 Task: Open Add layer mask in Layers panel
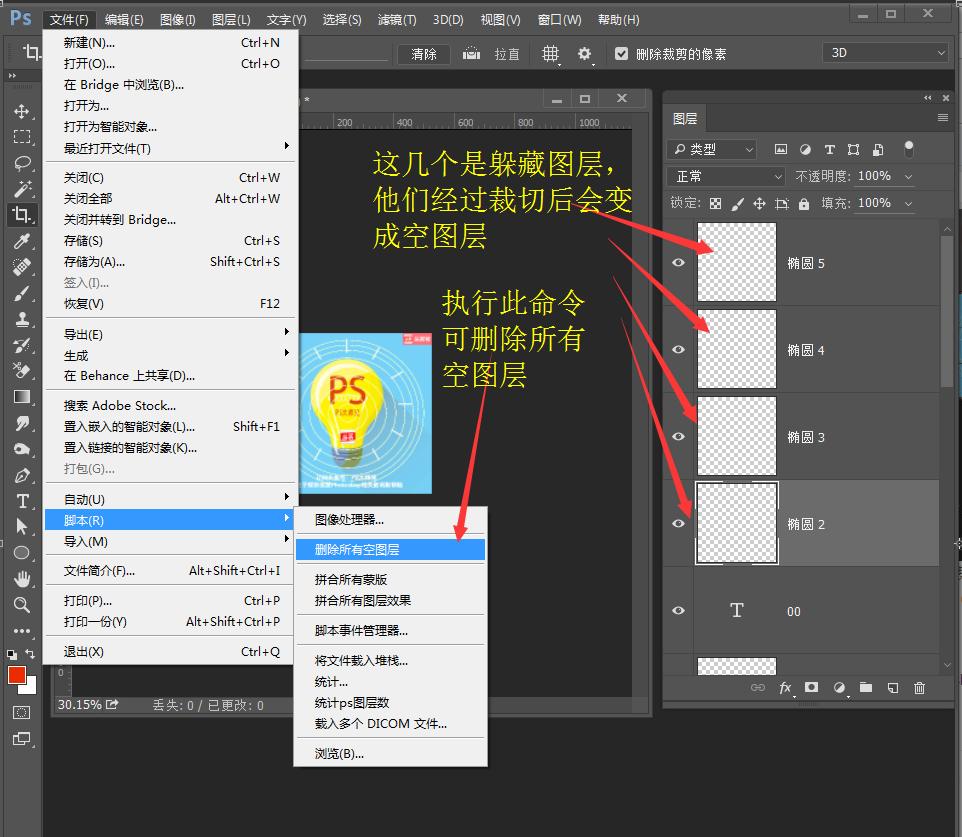[x=810, y=688]
